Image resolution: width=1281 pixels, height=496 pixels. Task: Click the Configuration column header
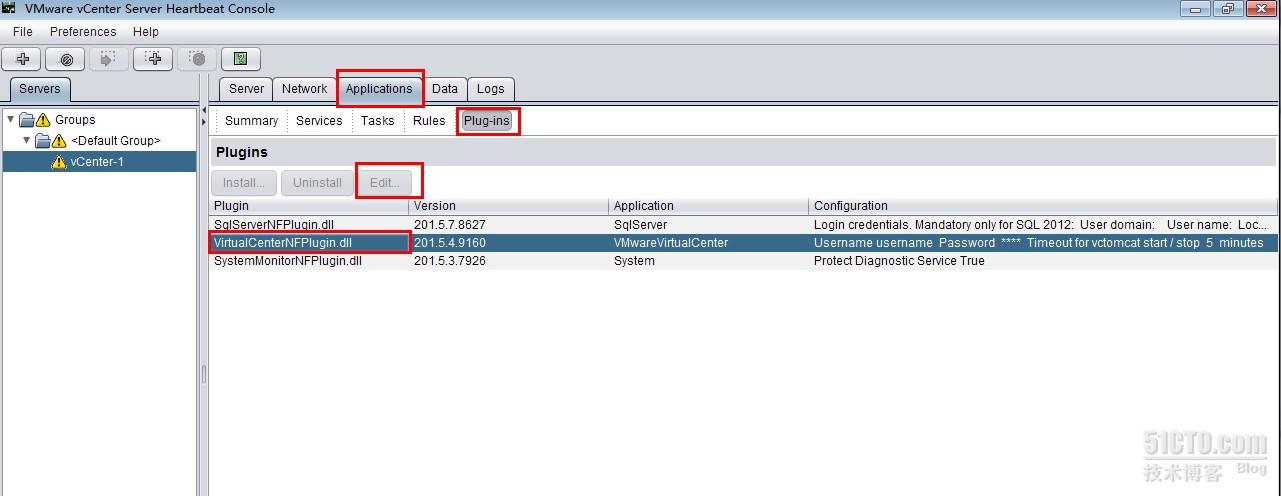(1044, 206)
